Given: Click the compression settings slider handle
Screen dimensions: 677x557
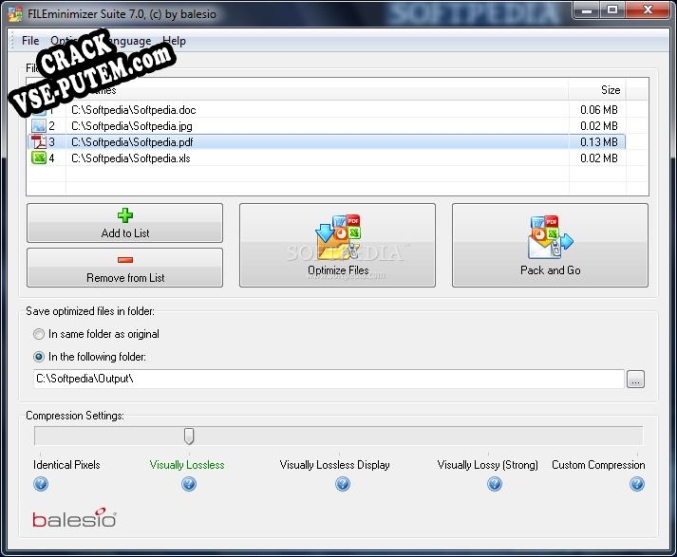Looking at the screenshot, I should point(189,436).
